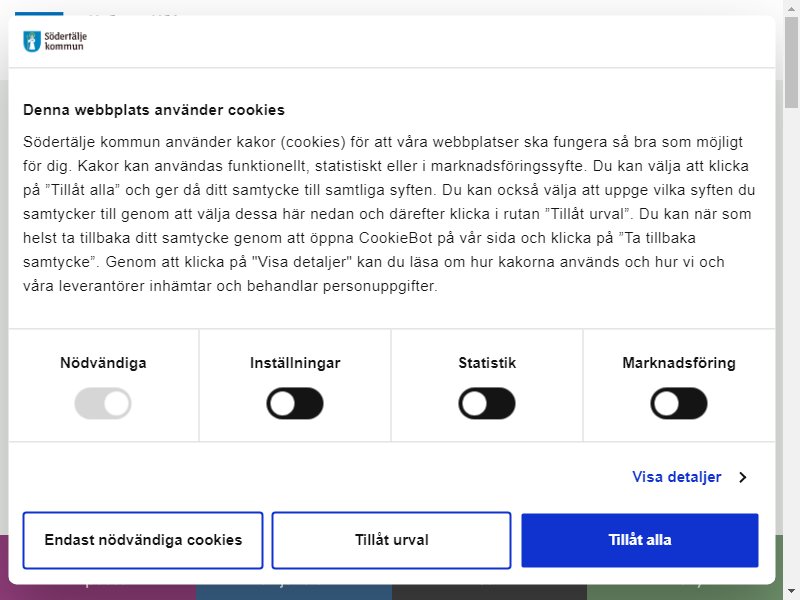This screenshot has width=800, height=600.
Task: Enable the Inställningar cookies switch
Action: 295,404
